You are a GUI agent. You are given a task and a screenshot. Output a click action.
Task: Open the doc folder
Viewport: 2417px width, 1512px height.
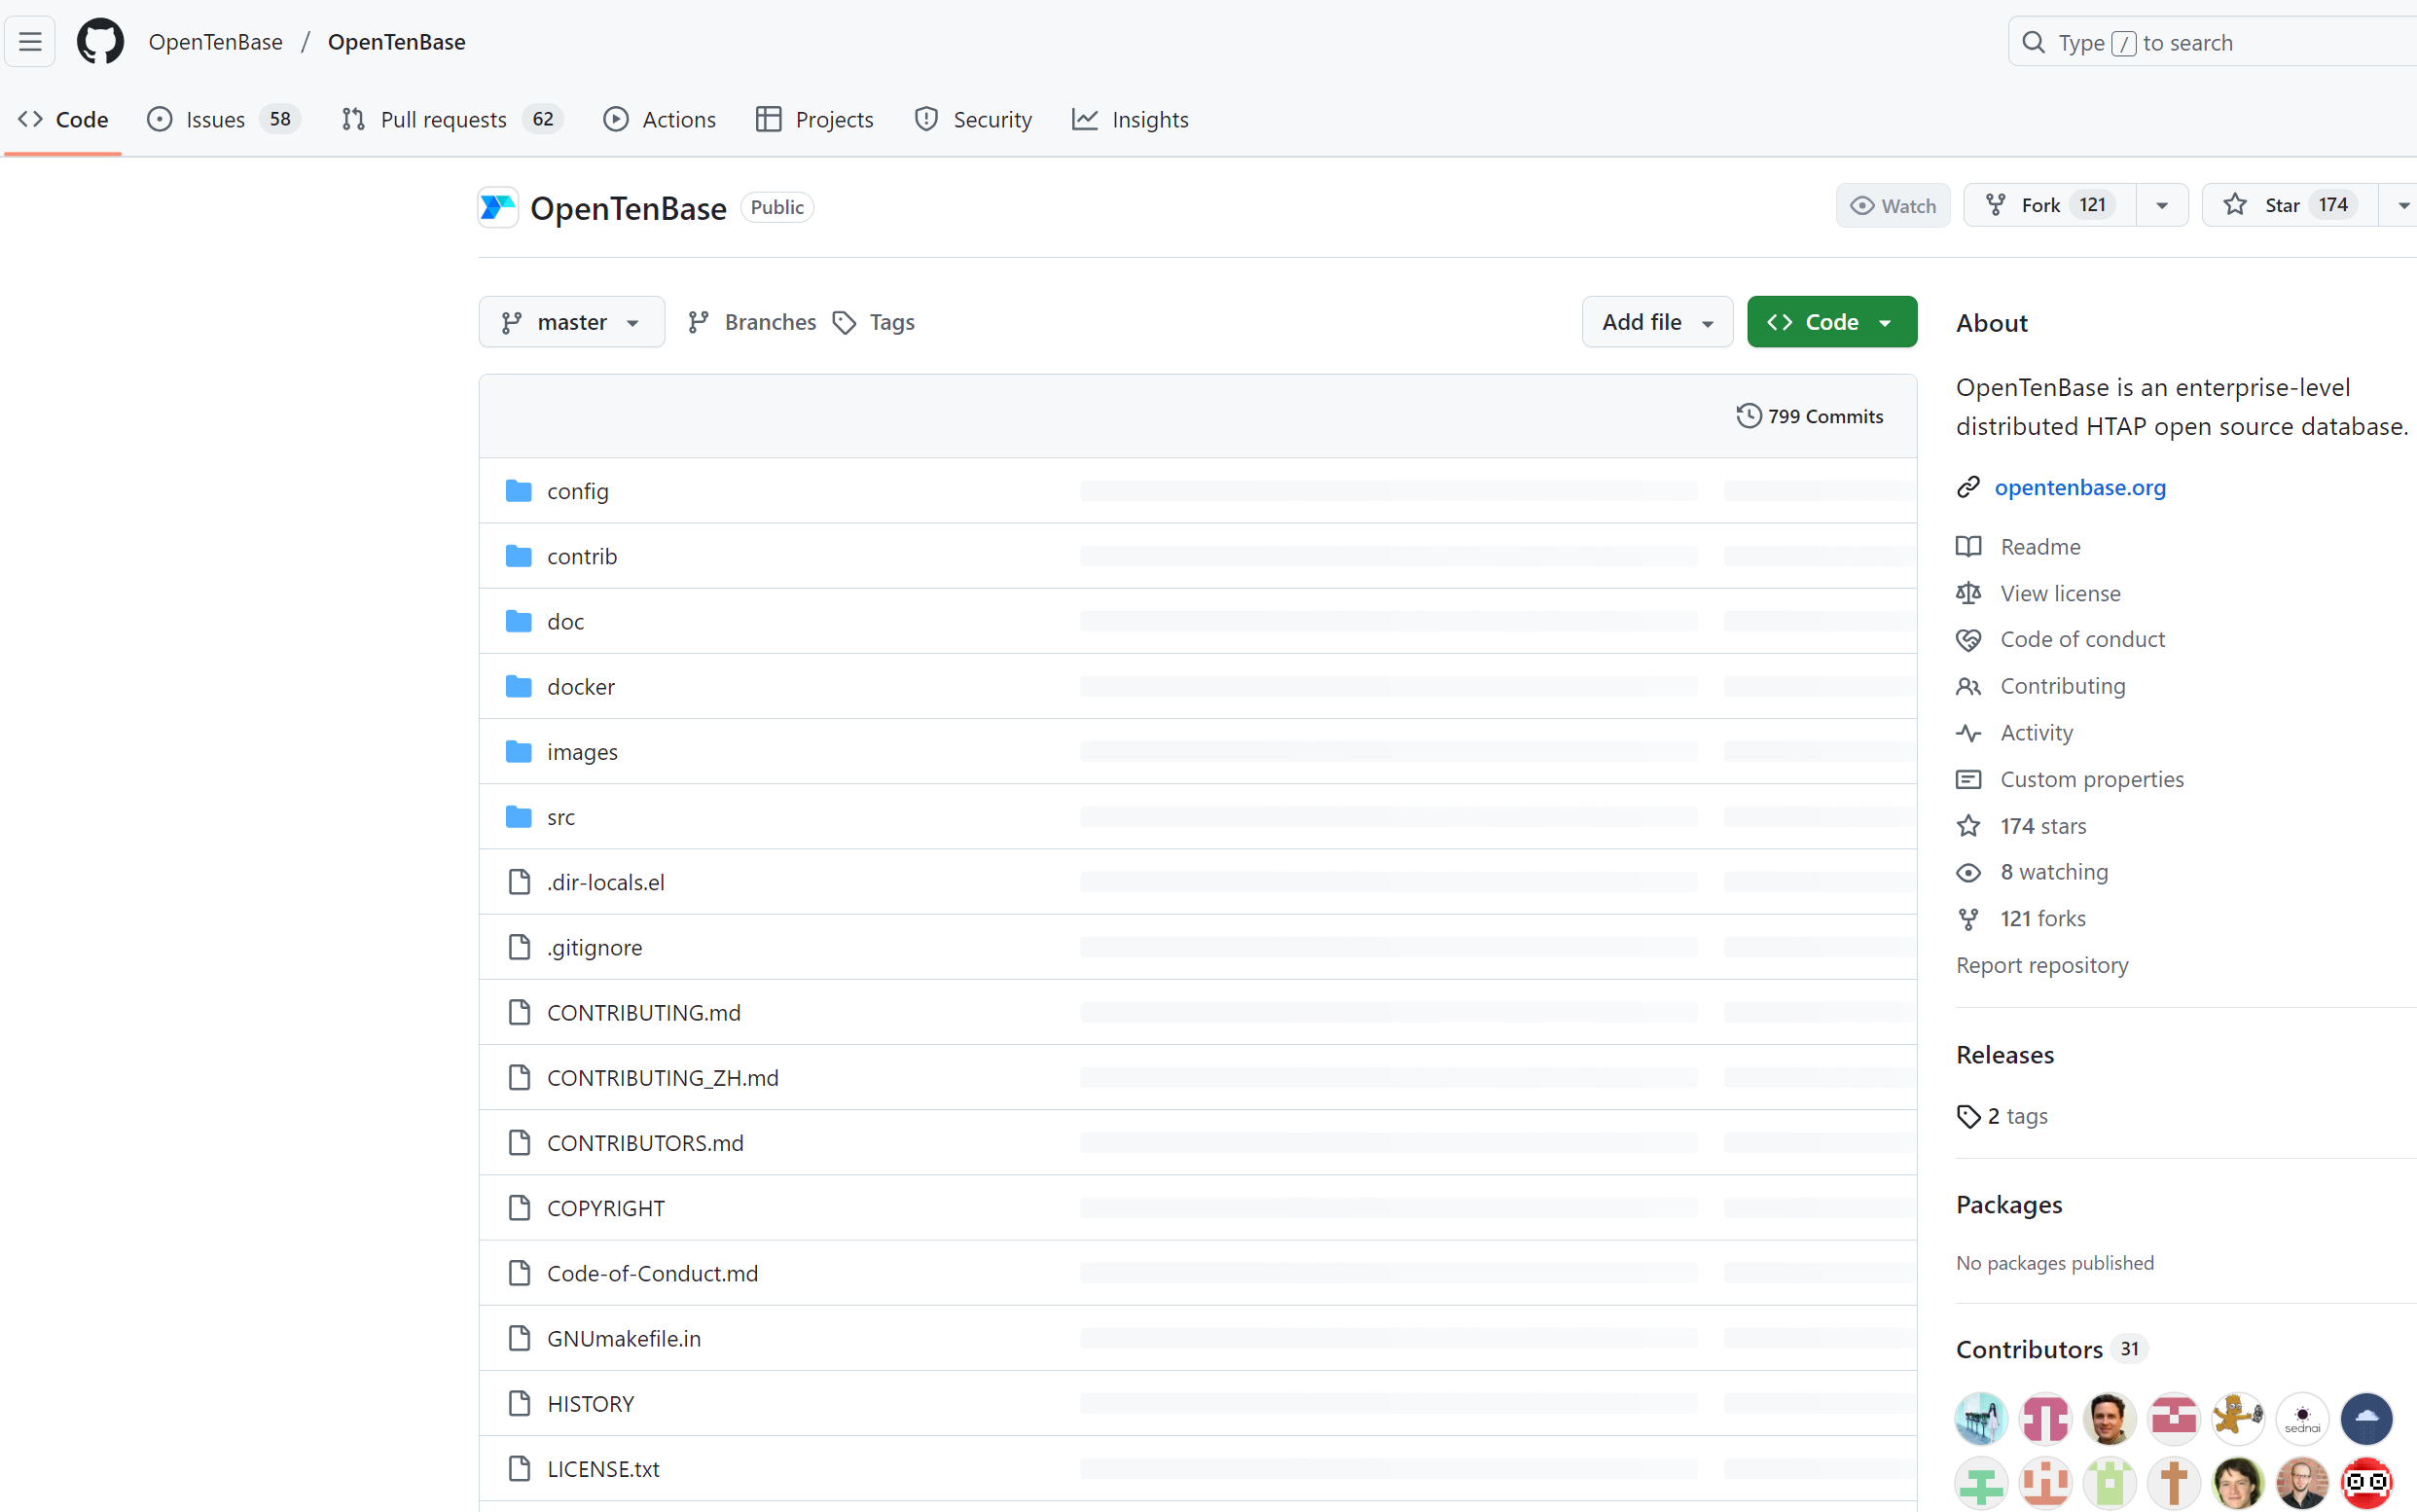pyautogui.click(x=565, y=622)
